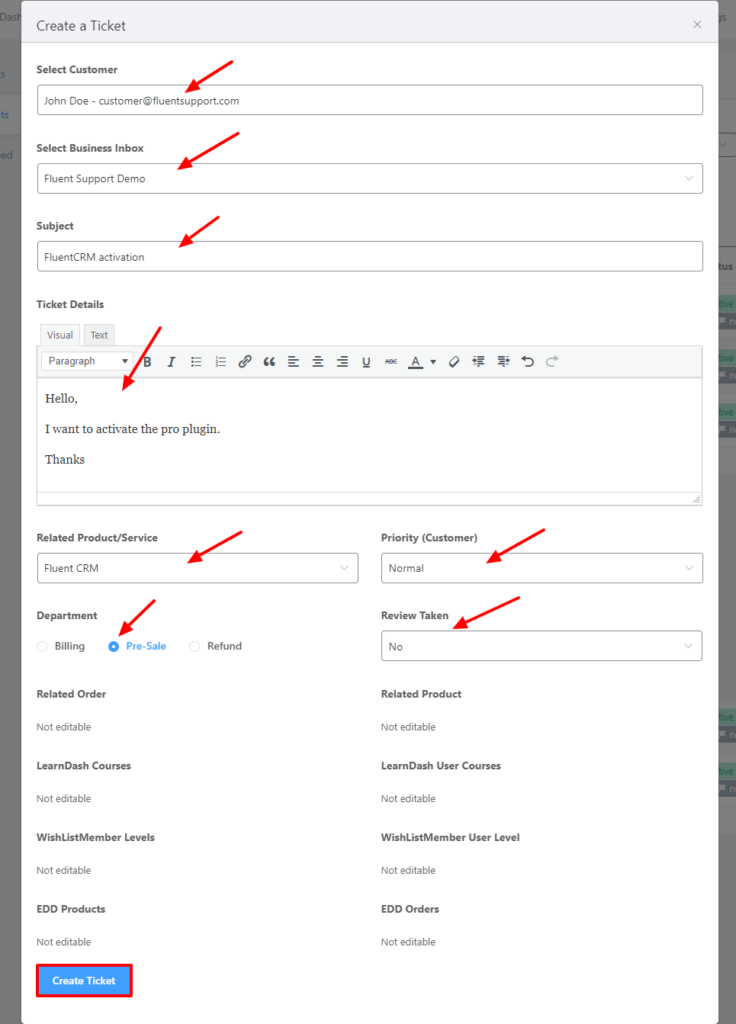Redo last edit in editor
The image size is (736, 1024).
tap(552, 362)
